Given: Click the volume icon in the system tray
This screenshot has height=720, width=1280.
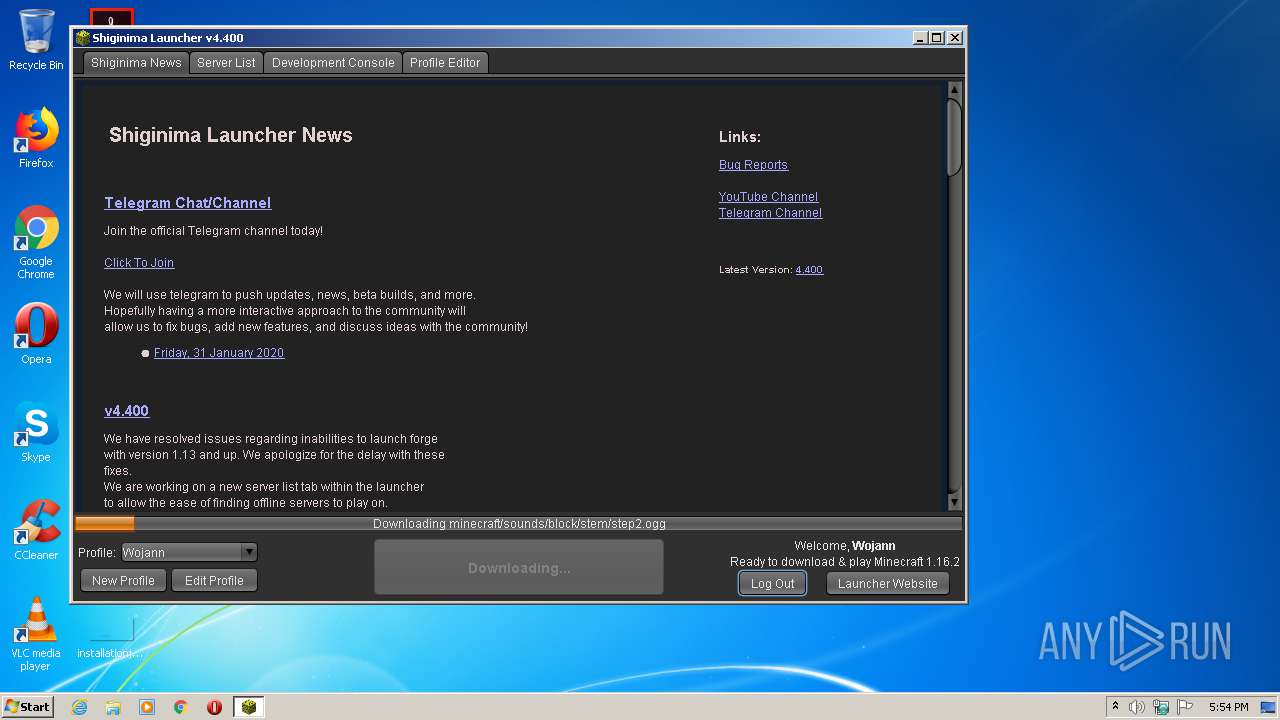Looking at the screenshot, I should click(x=1137, y=707).
